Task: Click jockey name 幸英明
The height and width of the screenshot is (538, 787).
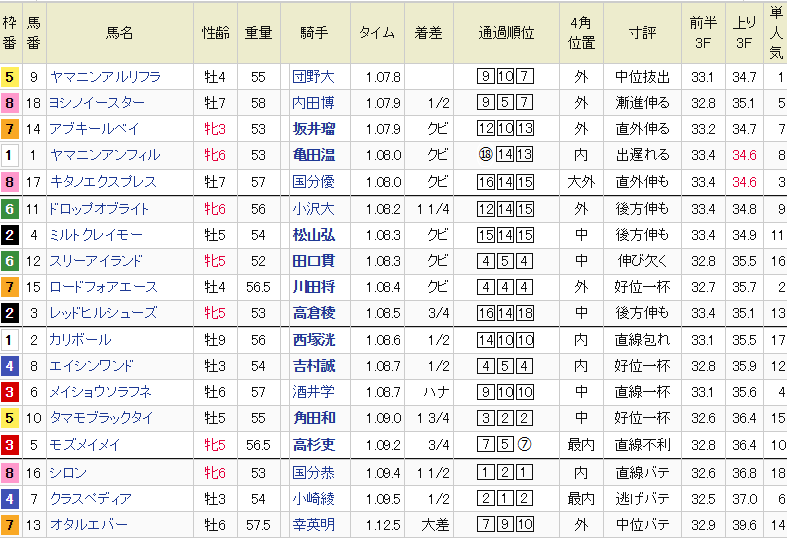Action: (313, 524)
